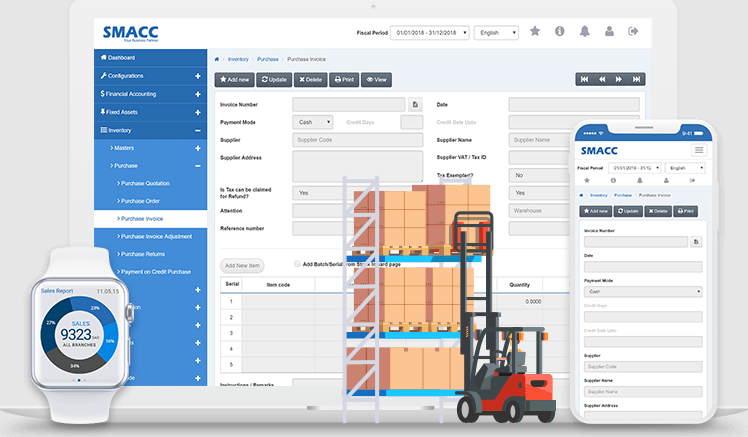Click Add new button on phone

pos(595,211)
